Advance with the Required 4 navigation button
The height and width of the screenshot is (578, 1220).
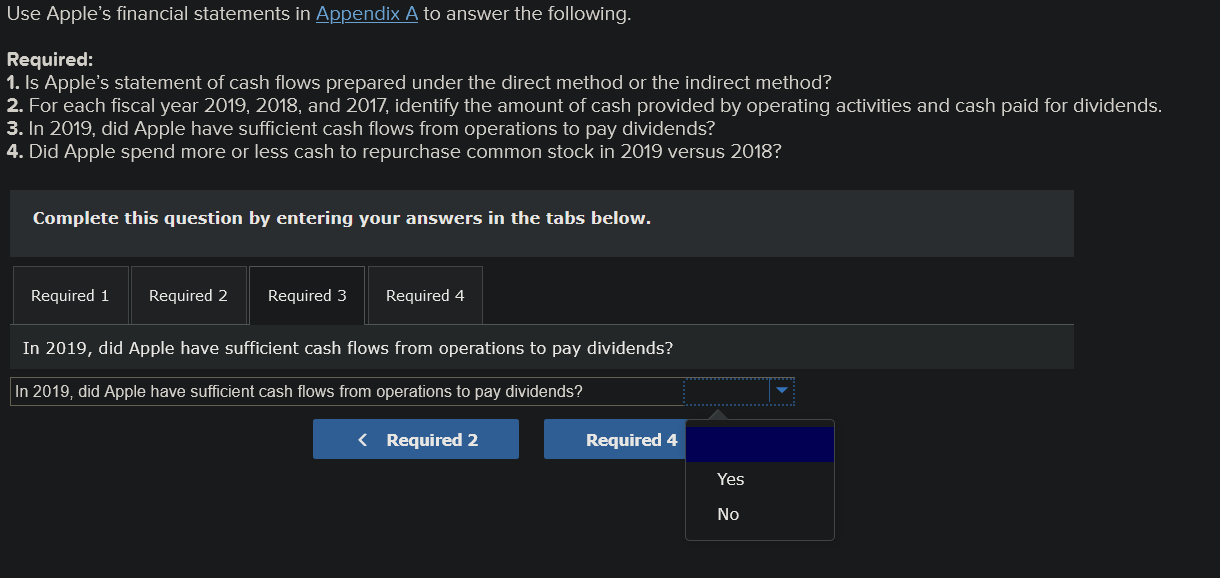[614, 439]
